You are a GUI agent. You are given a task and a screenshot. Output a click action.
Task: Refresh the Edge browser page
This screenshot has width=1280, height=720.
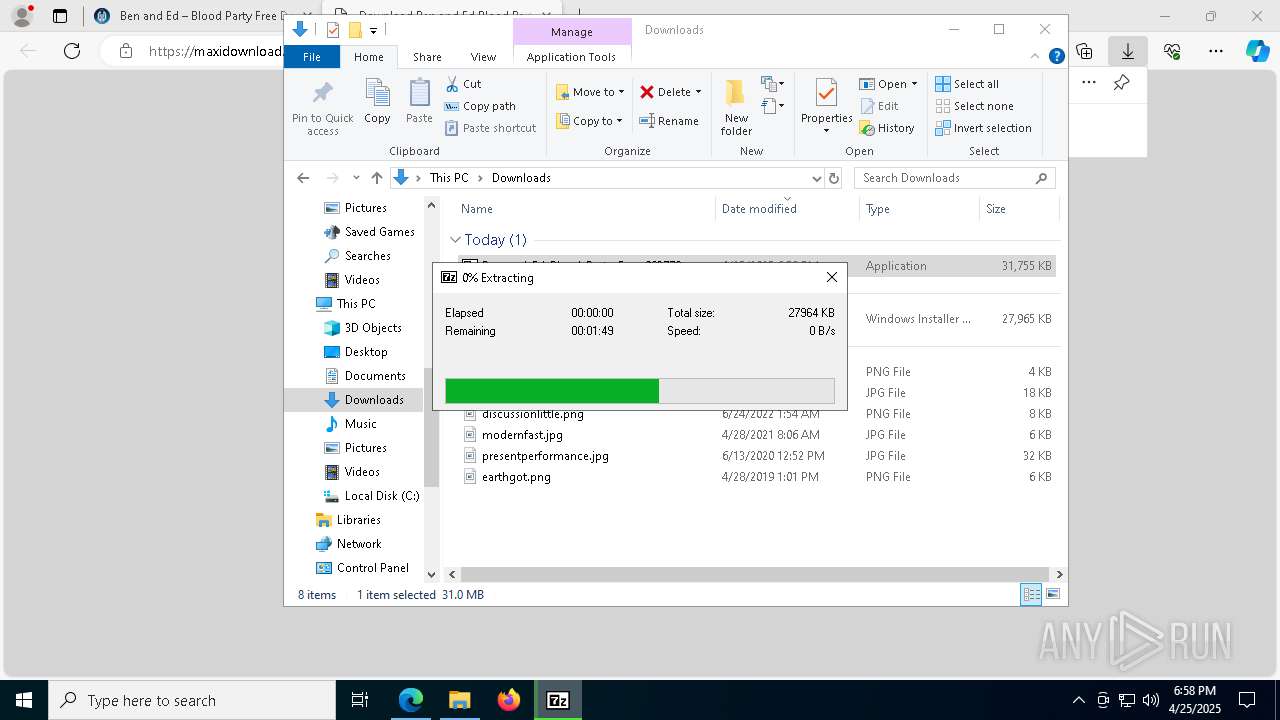[x=72, y=51]
